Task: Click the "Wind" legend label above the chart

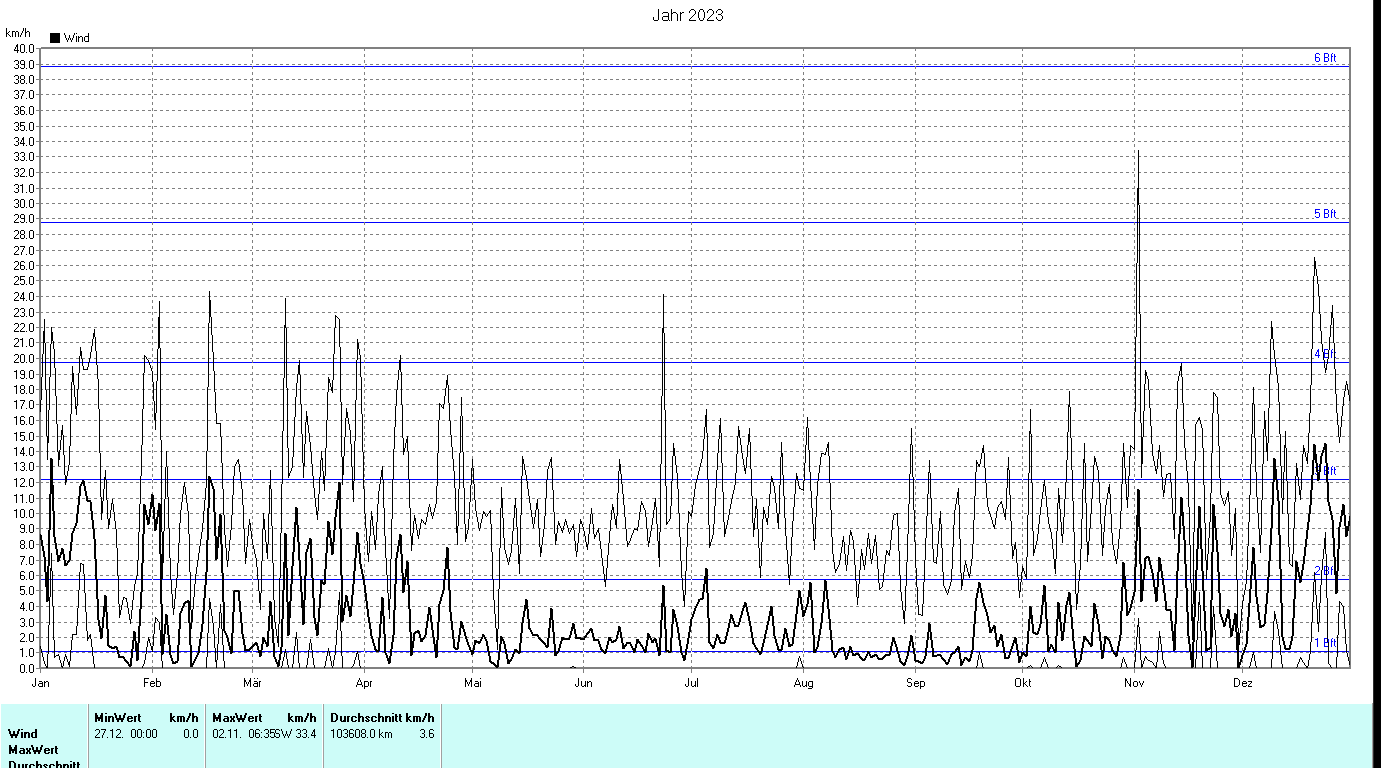Action: click(77, 38)
